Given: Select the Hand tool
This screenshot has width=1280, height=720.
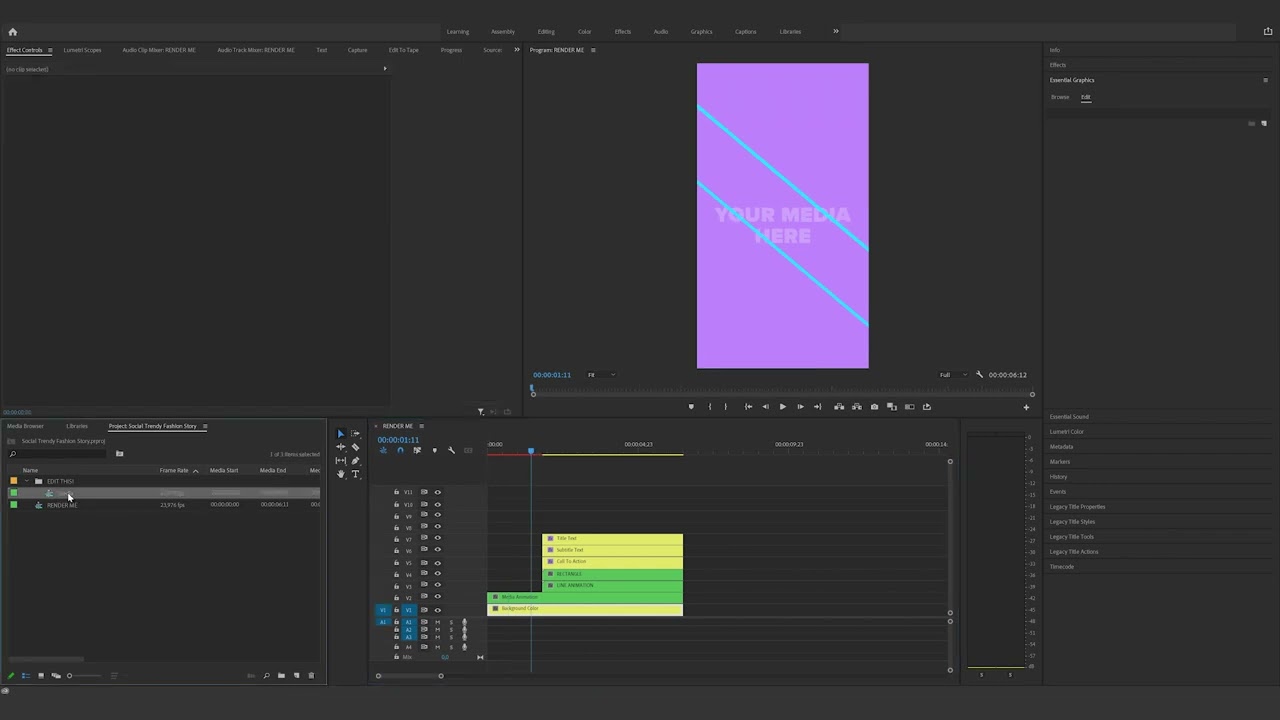Looking at the screenshot, I should click(x=340, y=474).
